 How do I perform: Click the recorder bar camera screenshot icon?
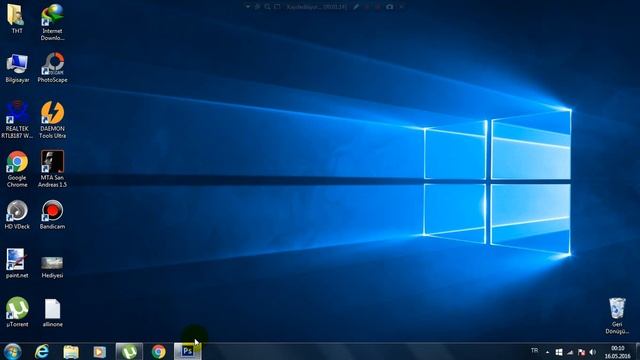click(x=389, y=7)
